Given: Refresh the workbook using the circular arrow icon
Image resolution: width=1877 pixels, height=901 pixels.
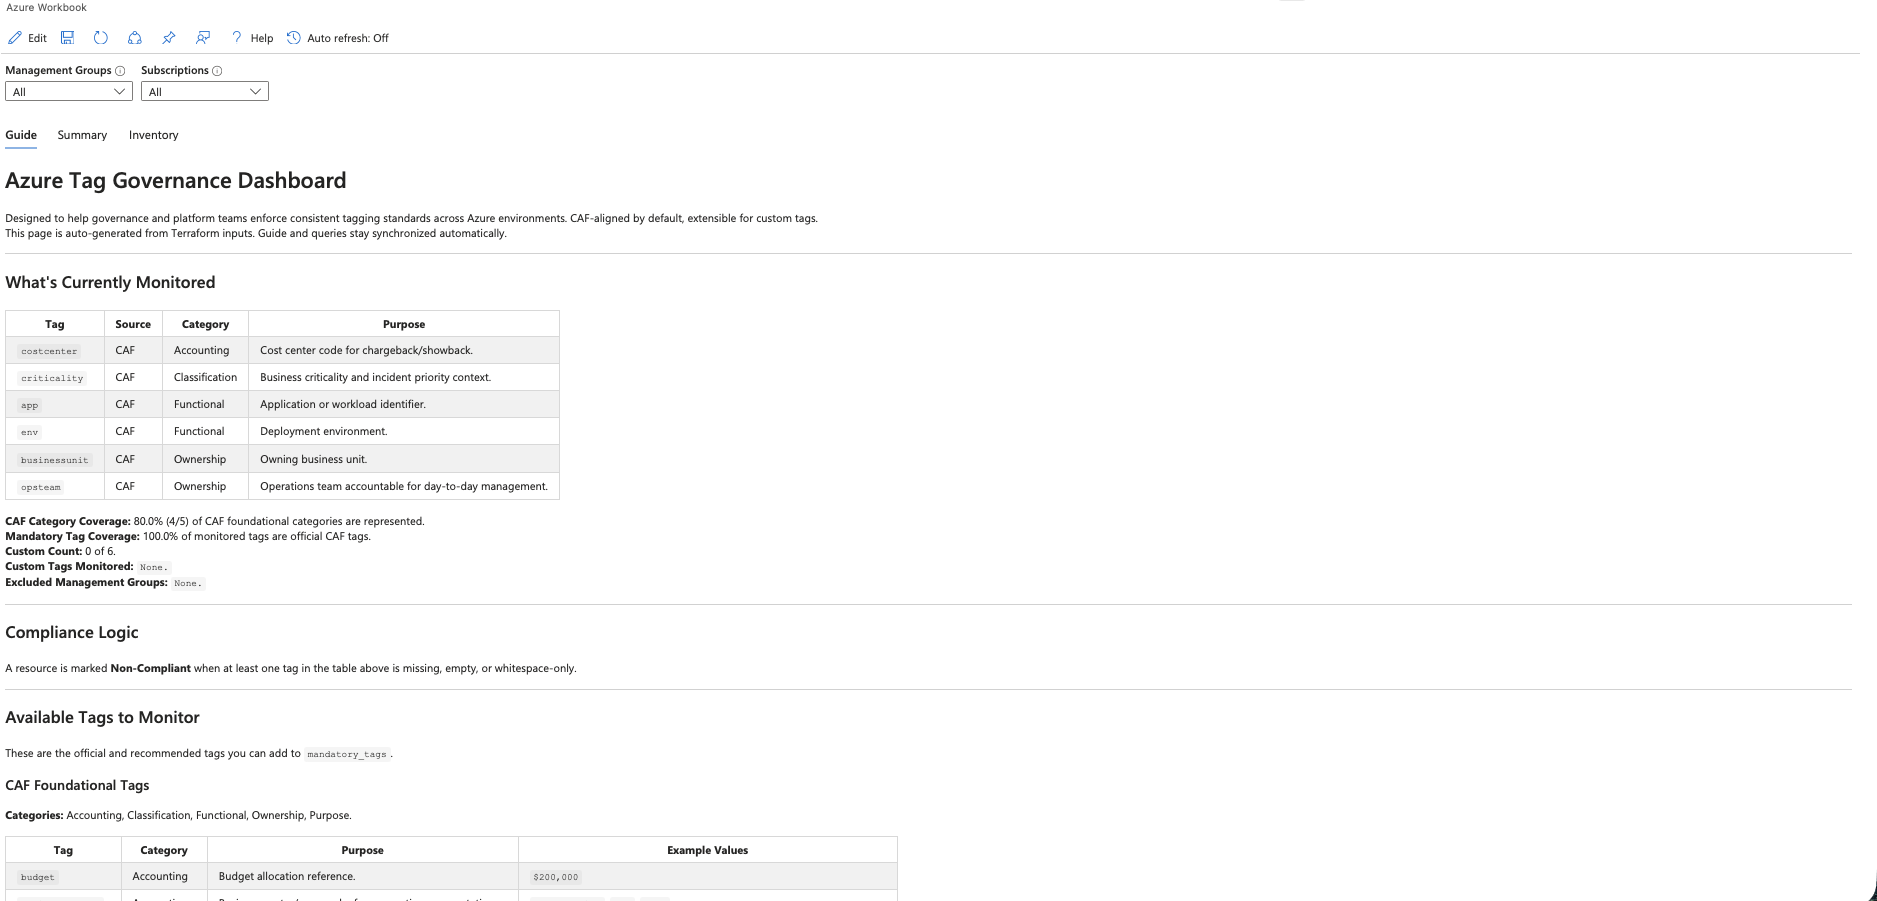Looking at the screenshot, I should (x=101, y=38).
